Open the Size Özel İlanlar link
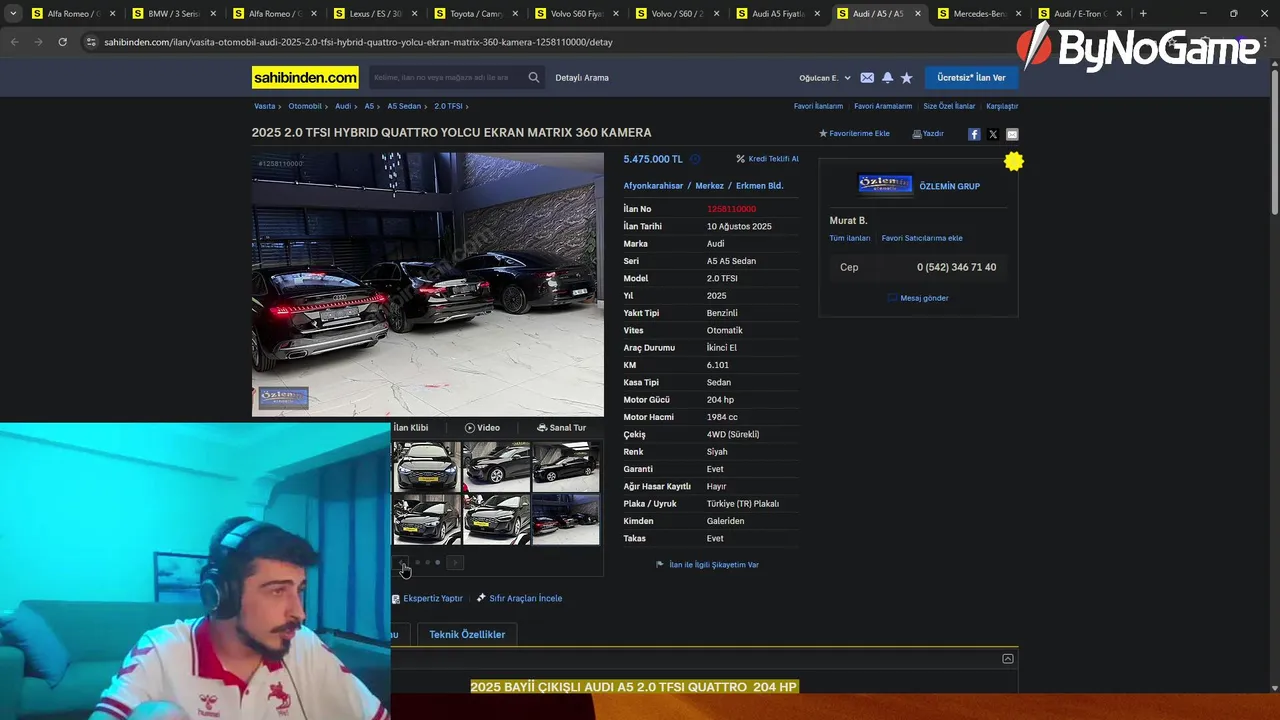 coord(949,106)
